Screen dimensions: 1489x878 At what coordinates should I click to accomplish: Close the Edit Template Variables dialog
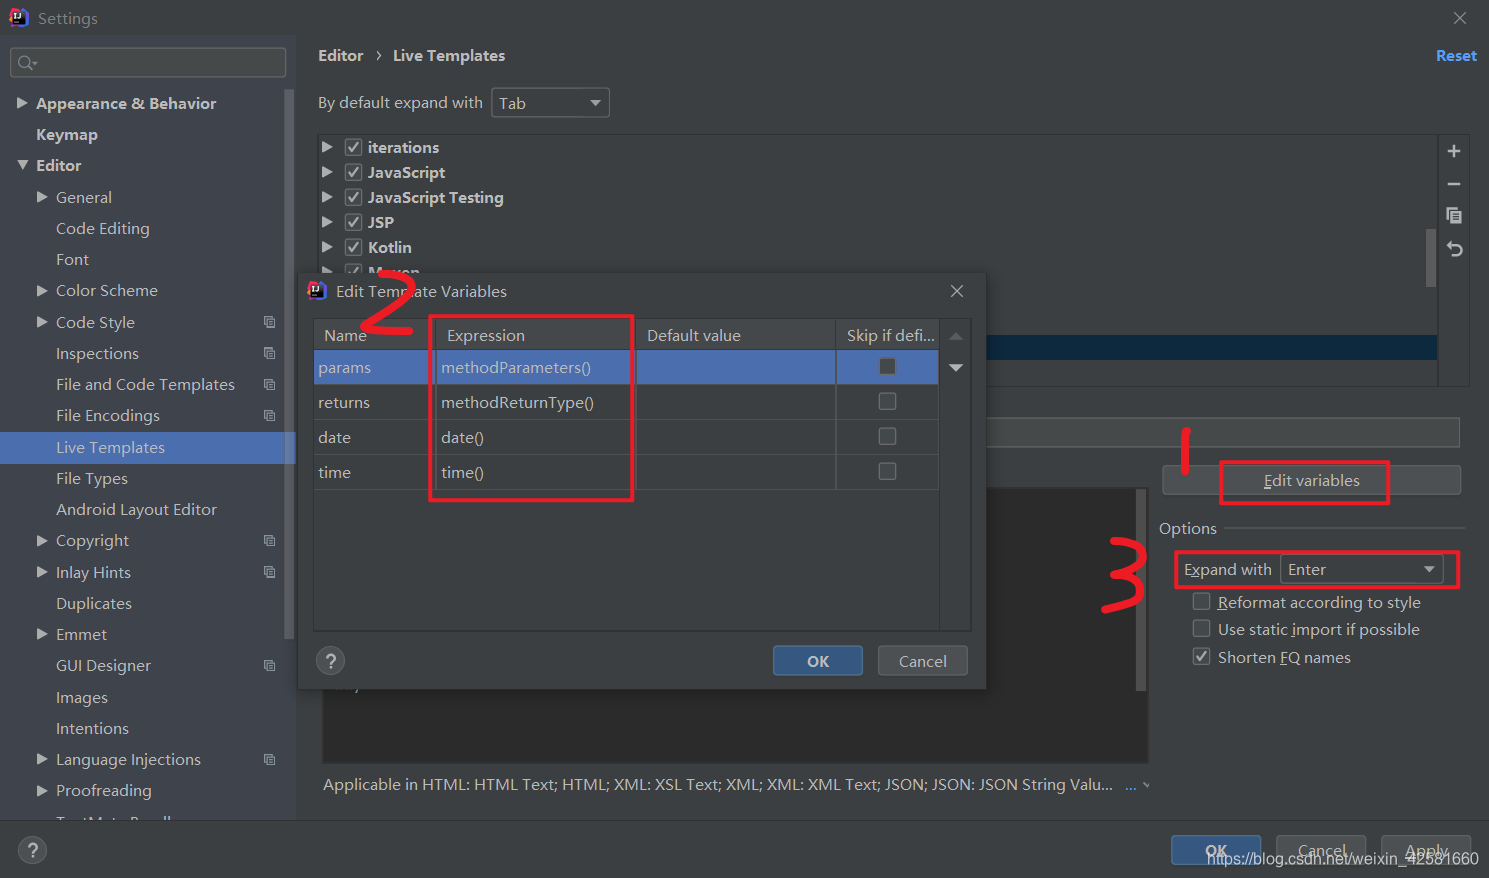click(x=957, y=291)
